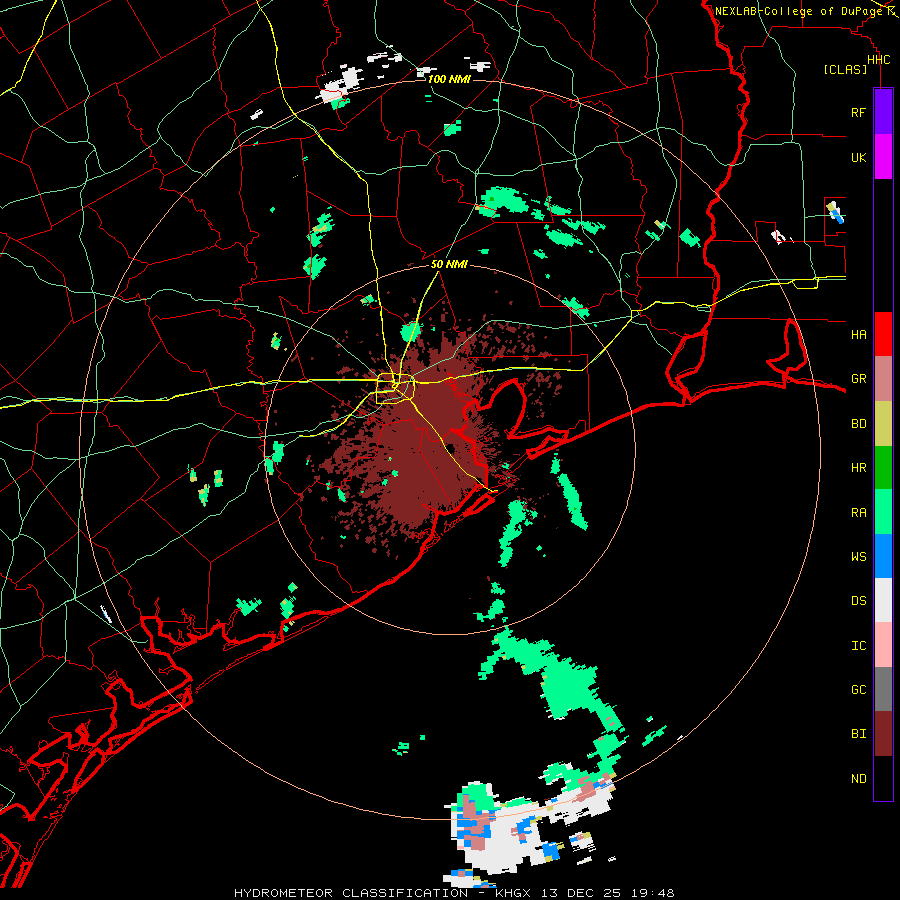Click the ND black legend swatch

click(x=883, y=778)
